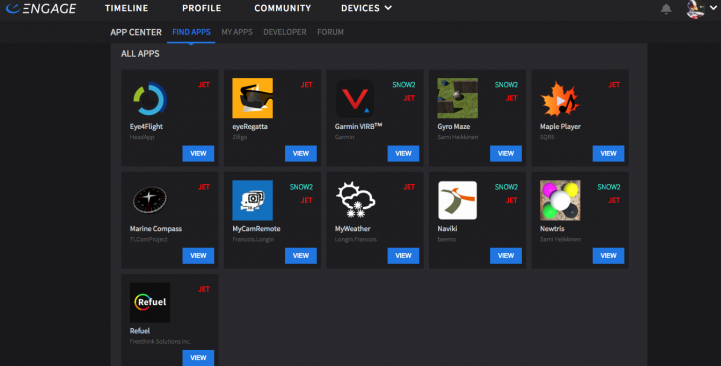Click the Newtris app title
Viewport: 721px width, 366px height.
pos(552,229)
